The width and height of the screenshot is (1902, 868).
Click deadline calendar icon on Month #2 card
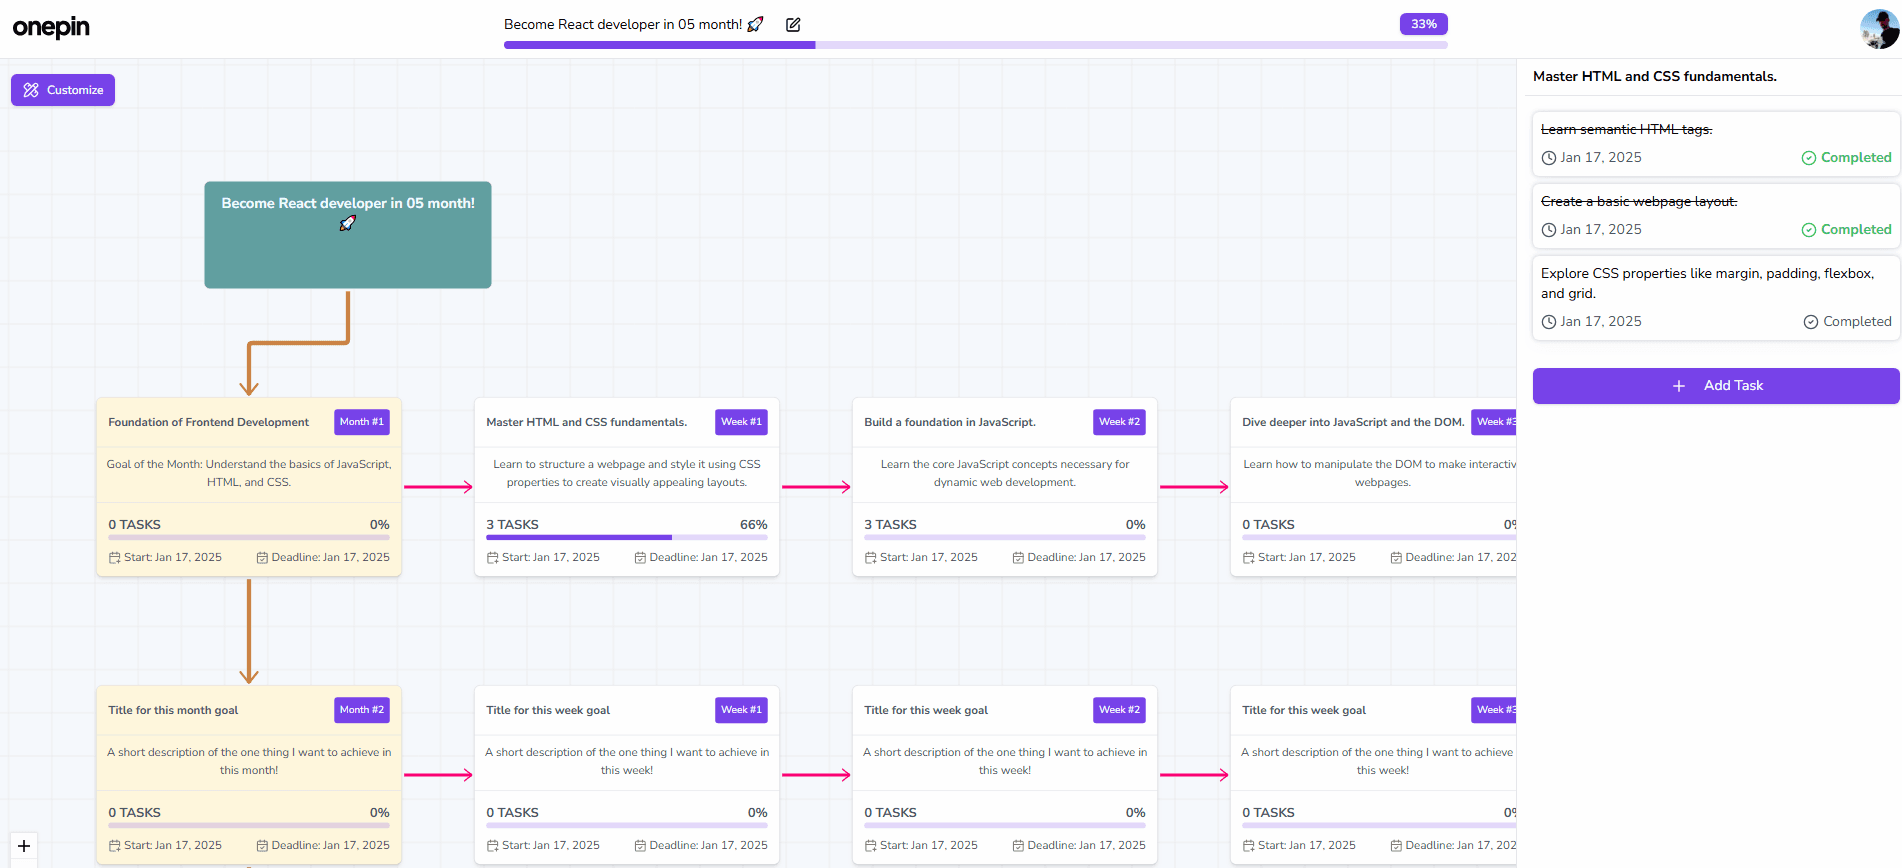click(x=262, y=846)
